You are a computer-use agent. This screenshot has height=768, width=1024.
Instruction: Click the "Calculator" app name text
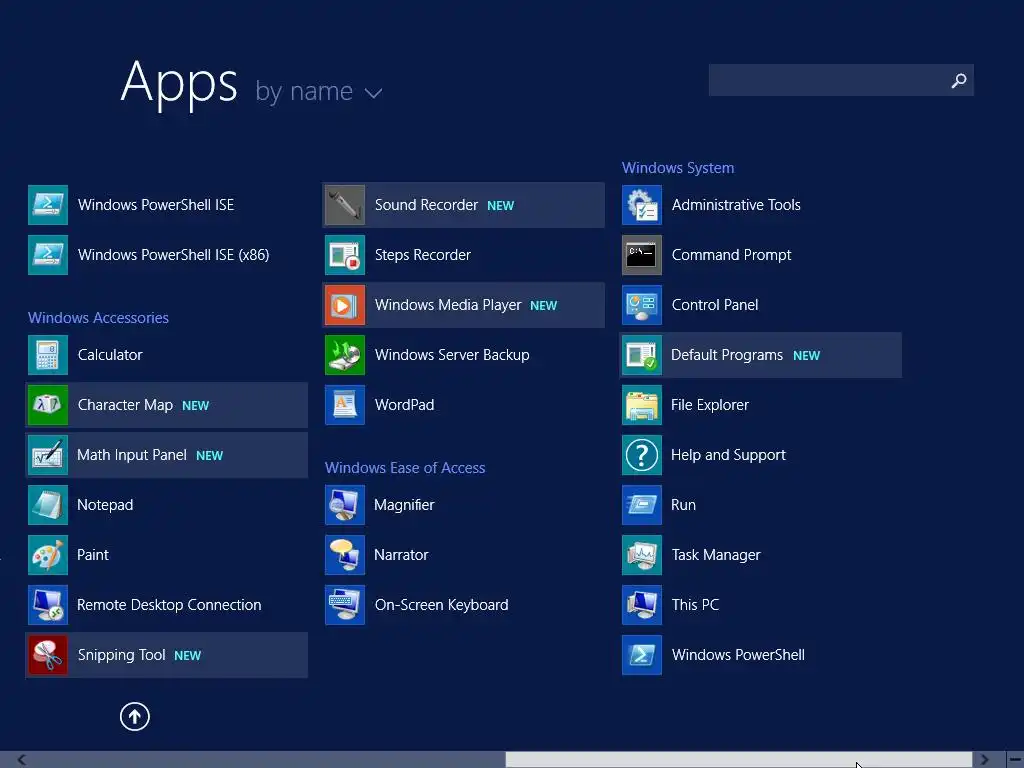point(110,355)
